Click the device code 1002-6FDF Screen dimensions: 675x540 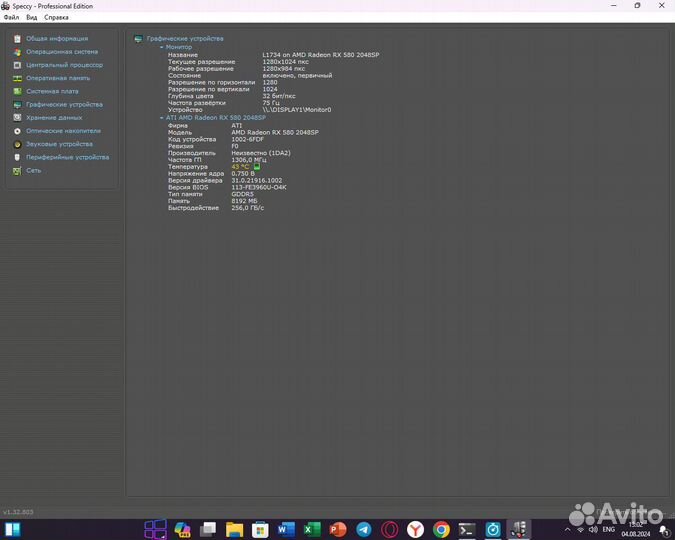247,139
